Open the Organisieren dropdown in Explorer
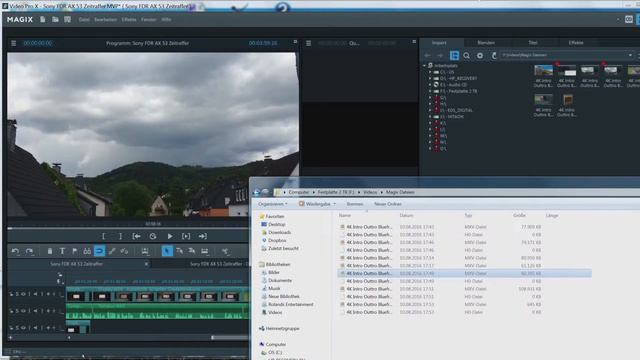The image size is (640, 360). pyautogui.click(x=273, y=204)
